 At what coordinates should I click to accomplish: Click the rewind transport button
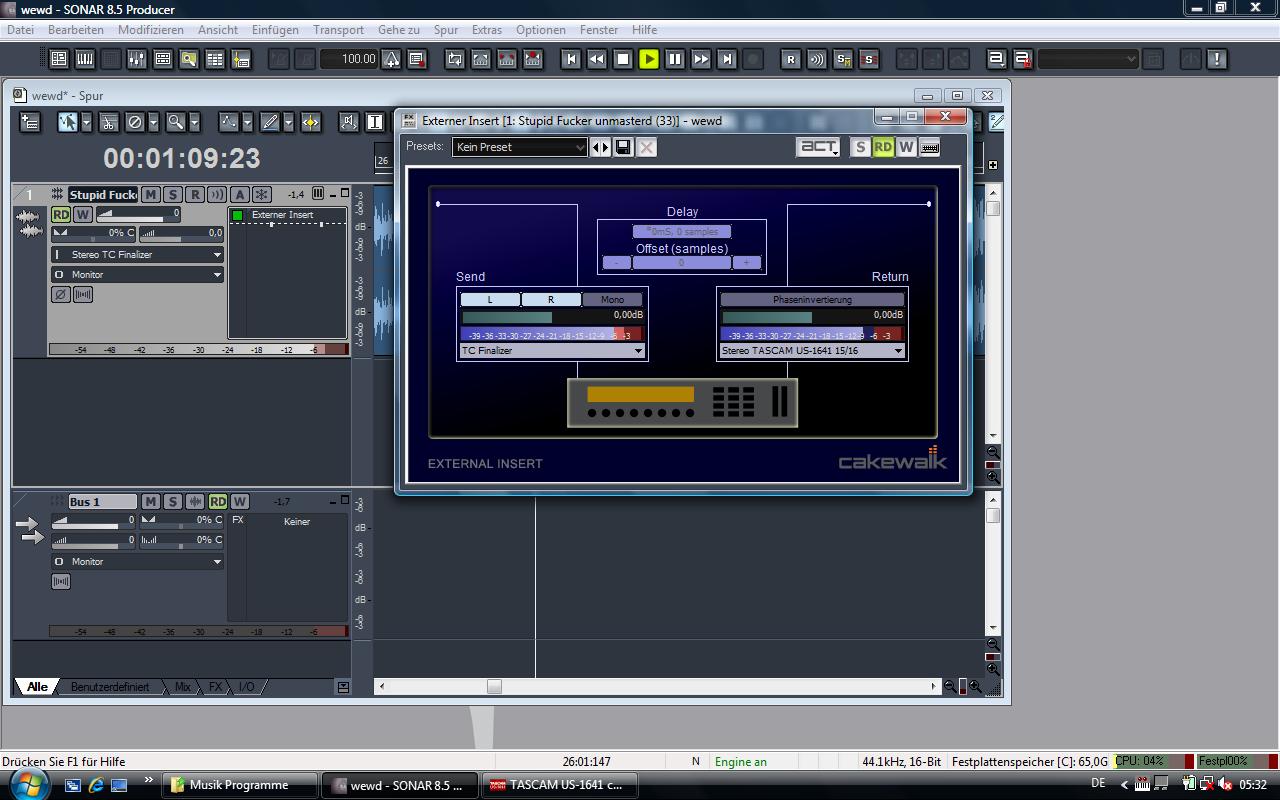[597, 59]
